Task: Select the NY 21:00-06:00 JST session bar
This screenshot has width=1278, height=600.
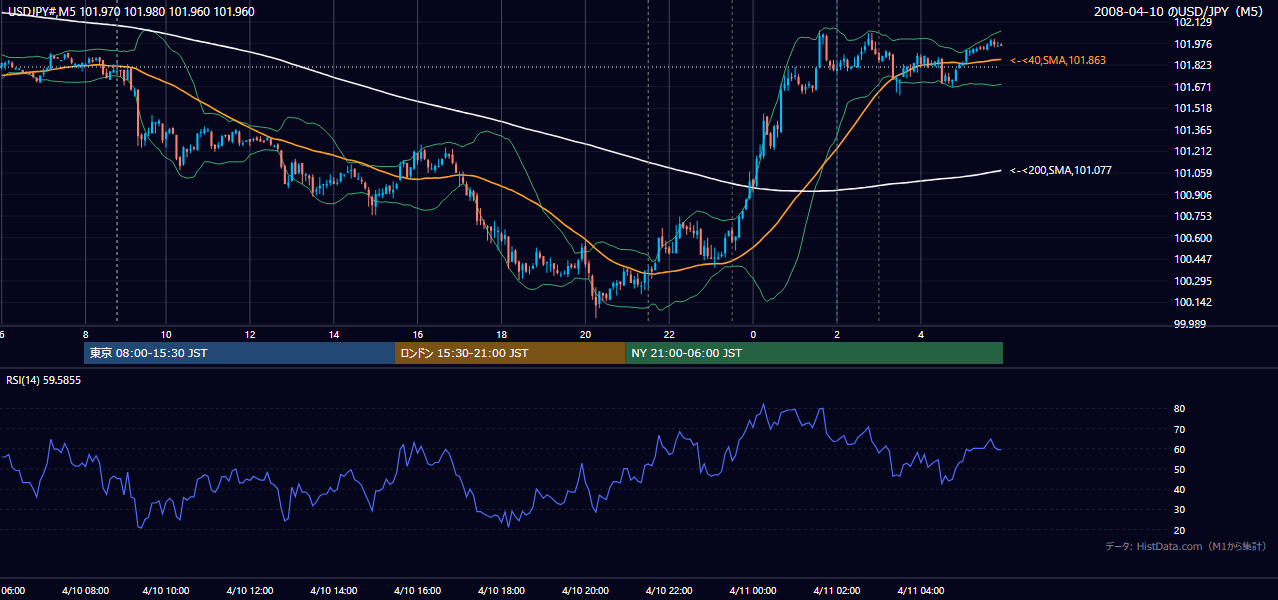Action: pos(814,353)
